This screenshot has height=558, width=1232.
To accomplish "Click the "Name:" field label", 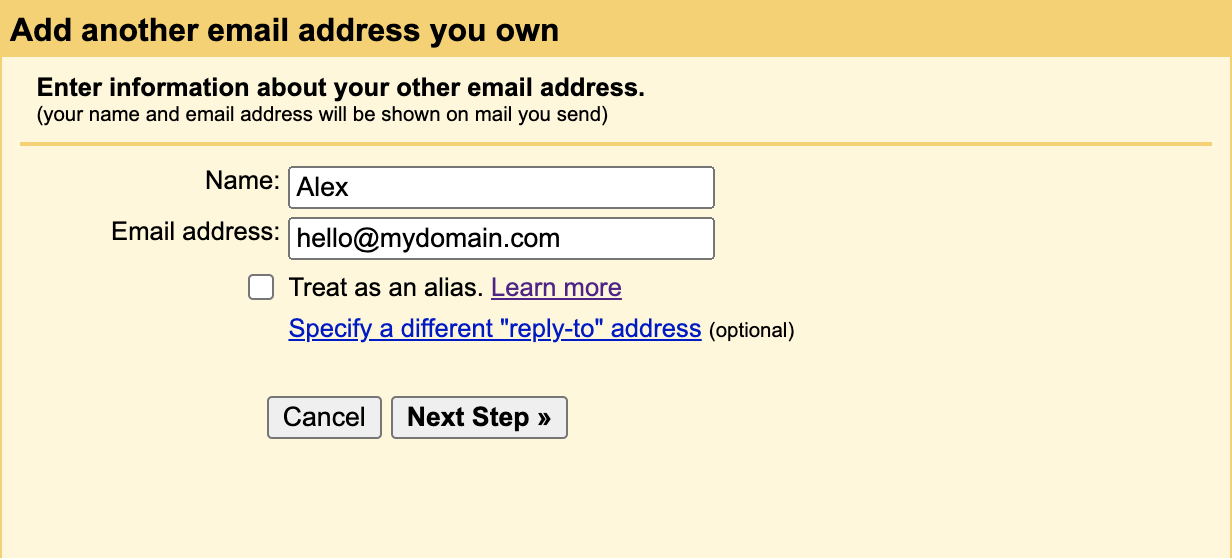I will [x=243, y=181].
